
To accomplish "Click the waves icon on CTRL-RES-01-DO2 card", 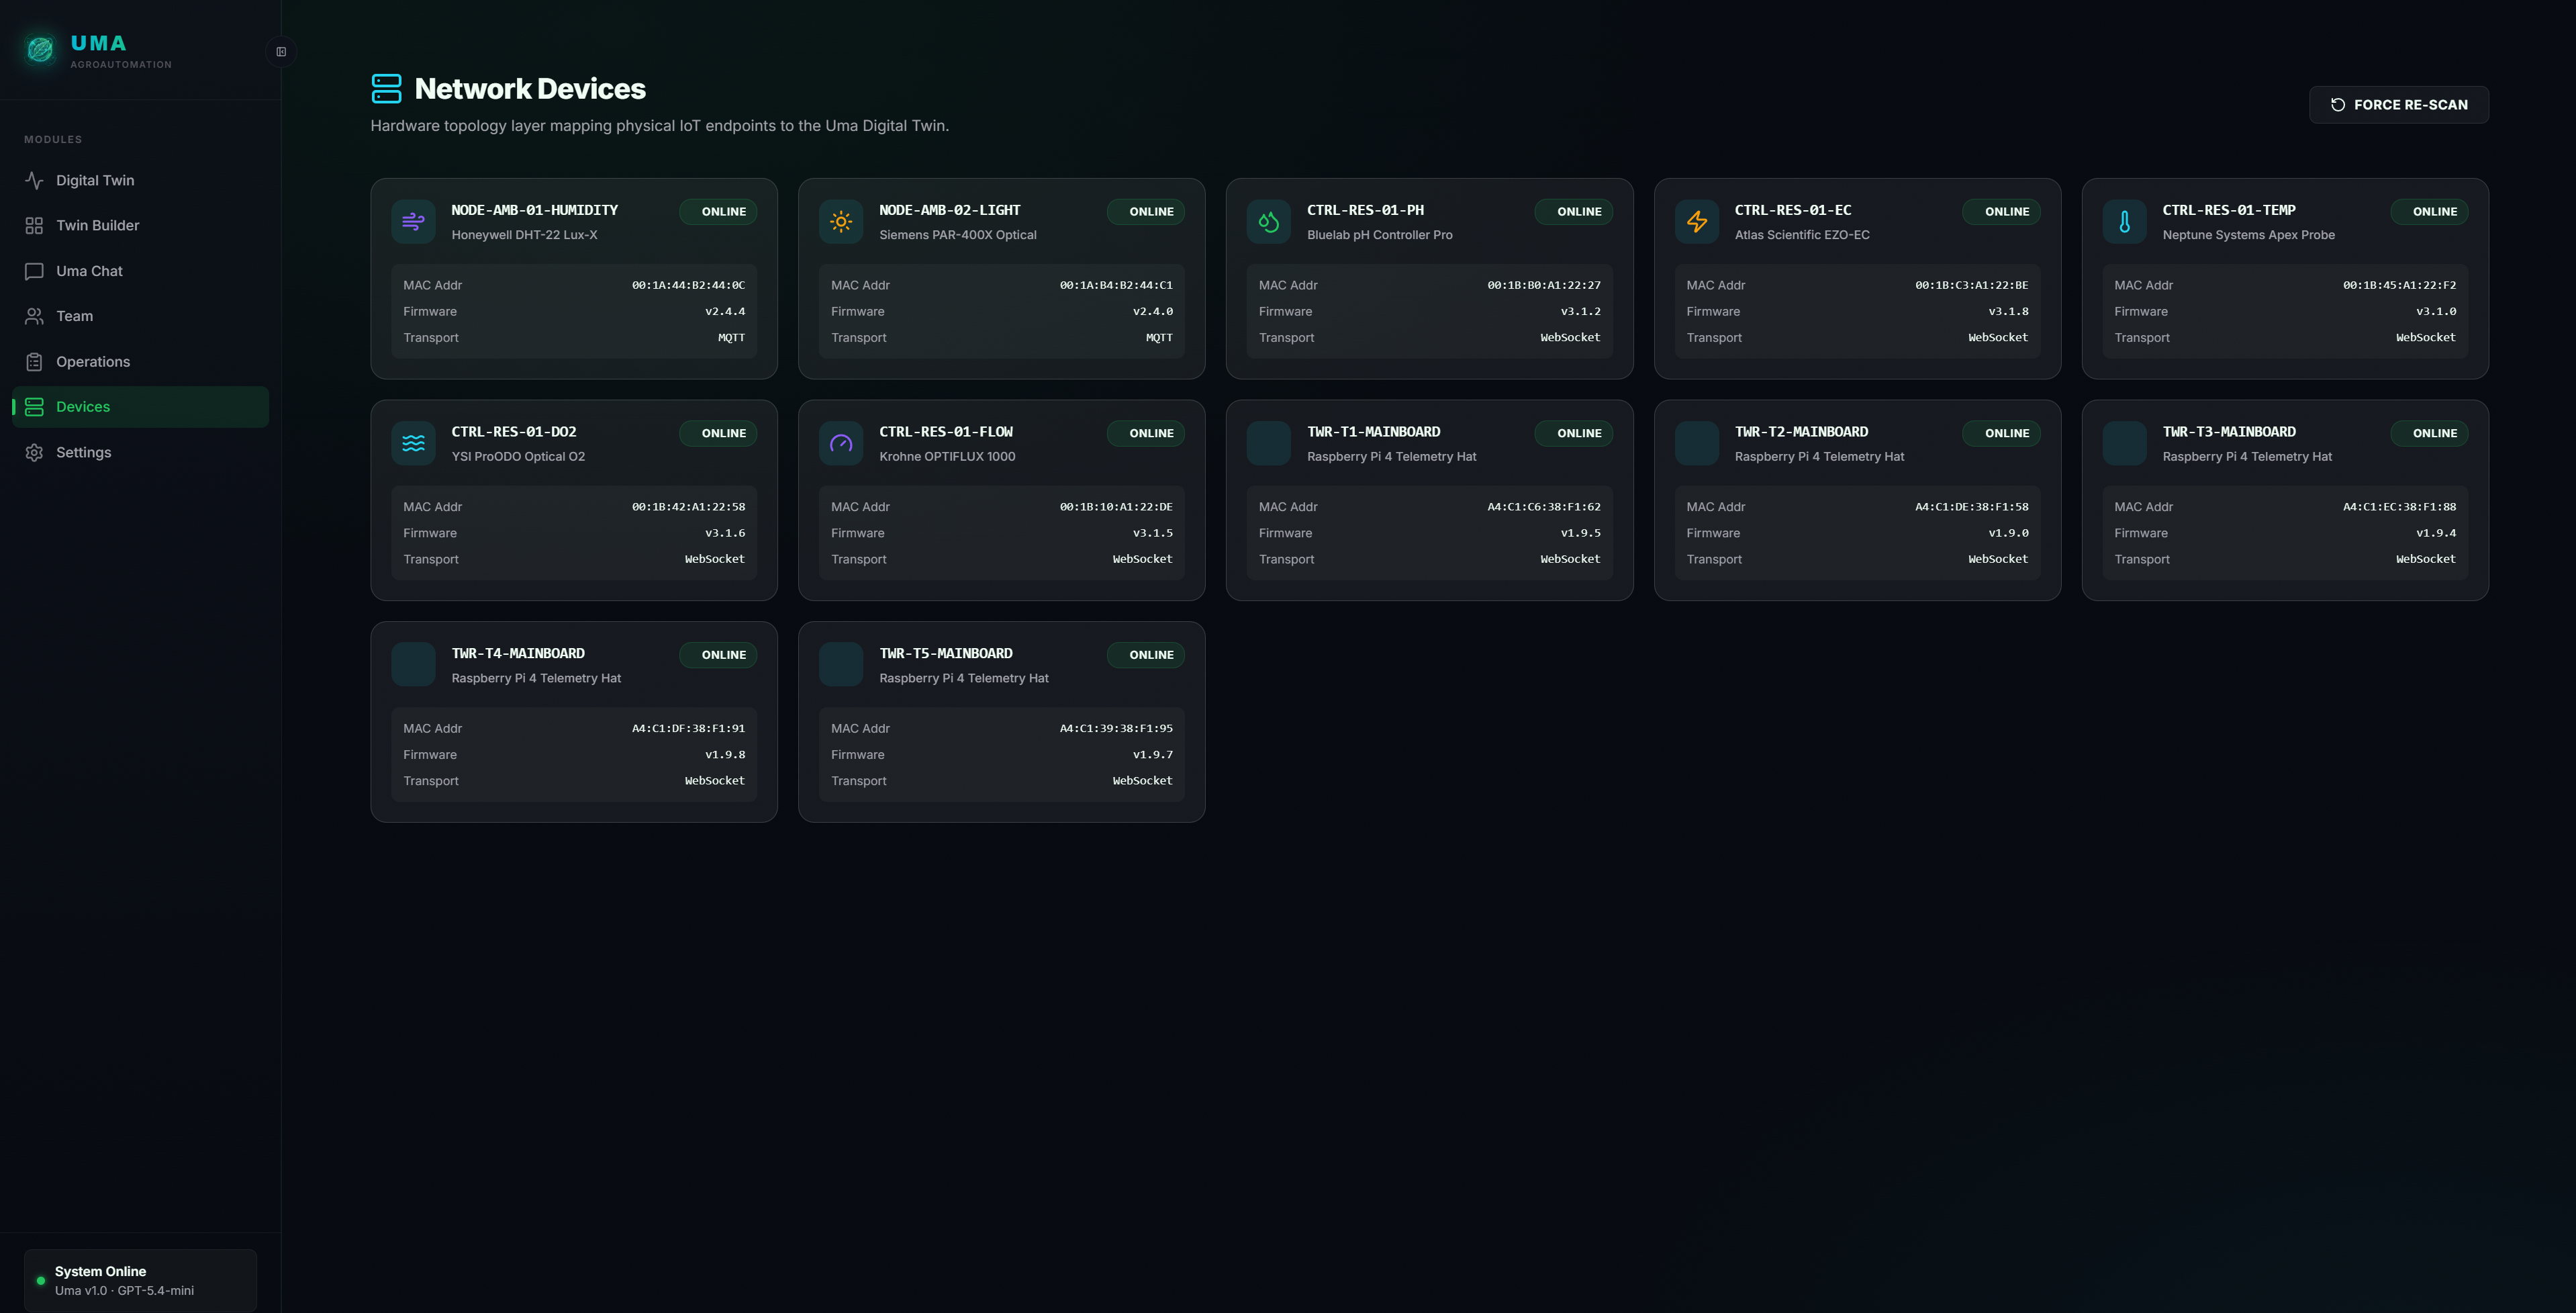I will [413, 443].
